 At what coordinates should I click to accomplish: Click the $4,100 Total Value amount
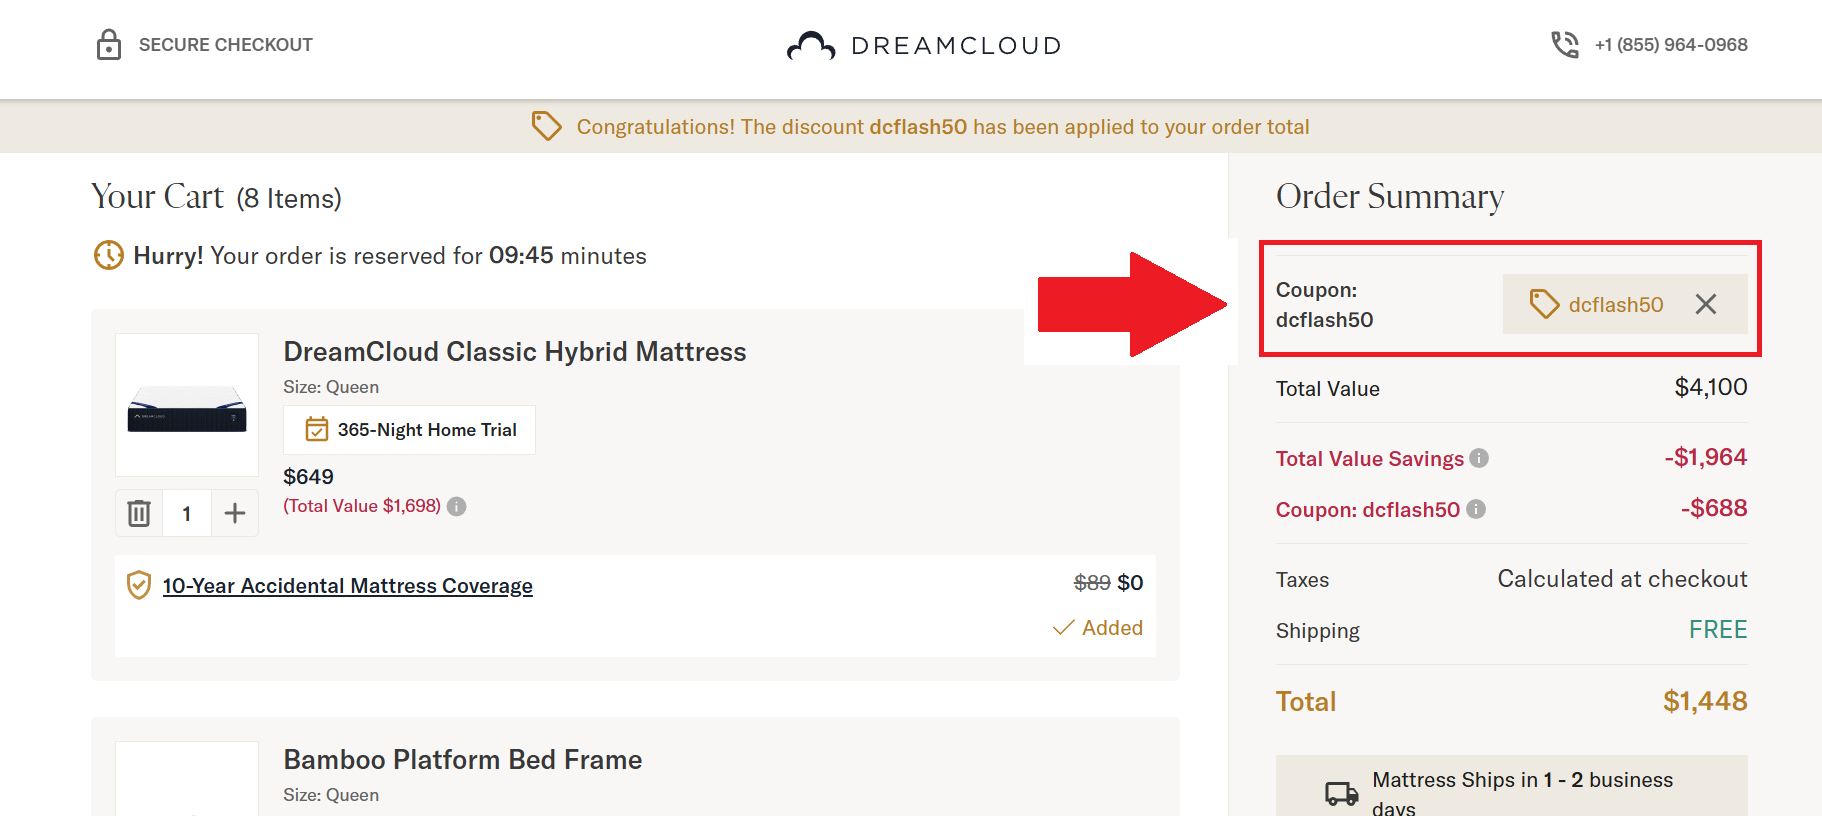click(x=1711, y=387)
